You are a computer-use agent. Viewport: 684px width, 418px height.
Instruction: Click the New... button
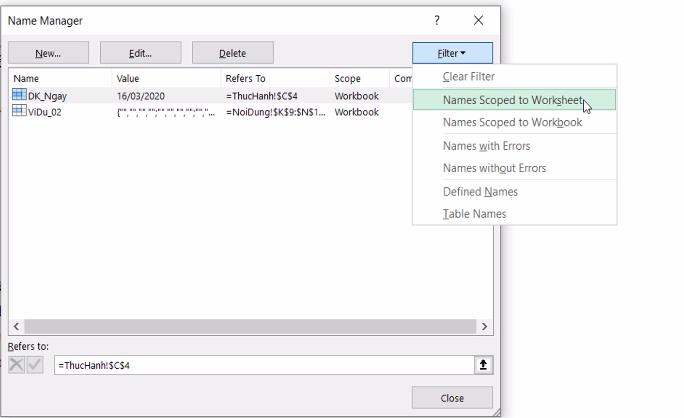48,53
